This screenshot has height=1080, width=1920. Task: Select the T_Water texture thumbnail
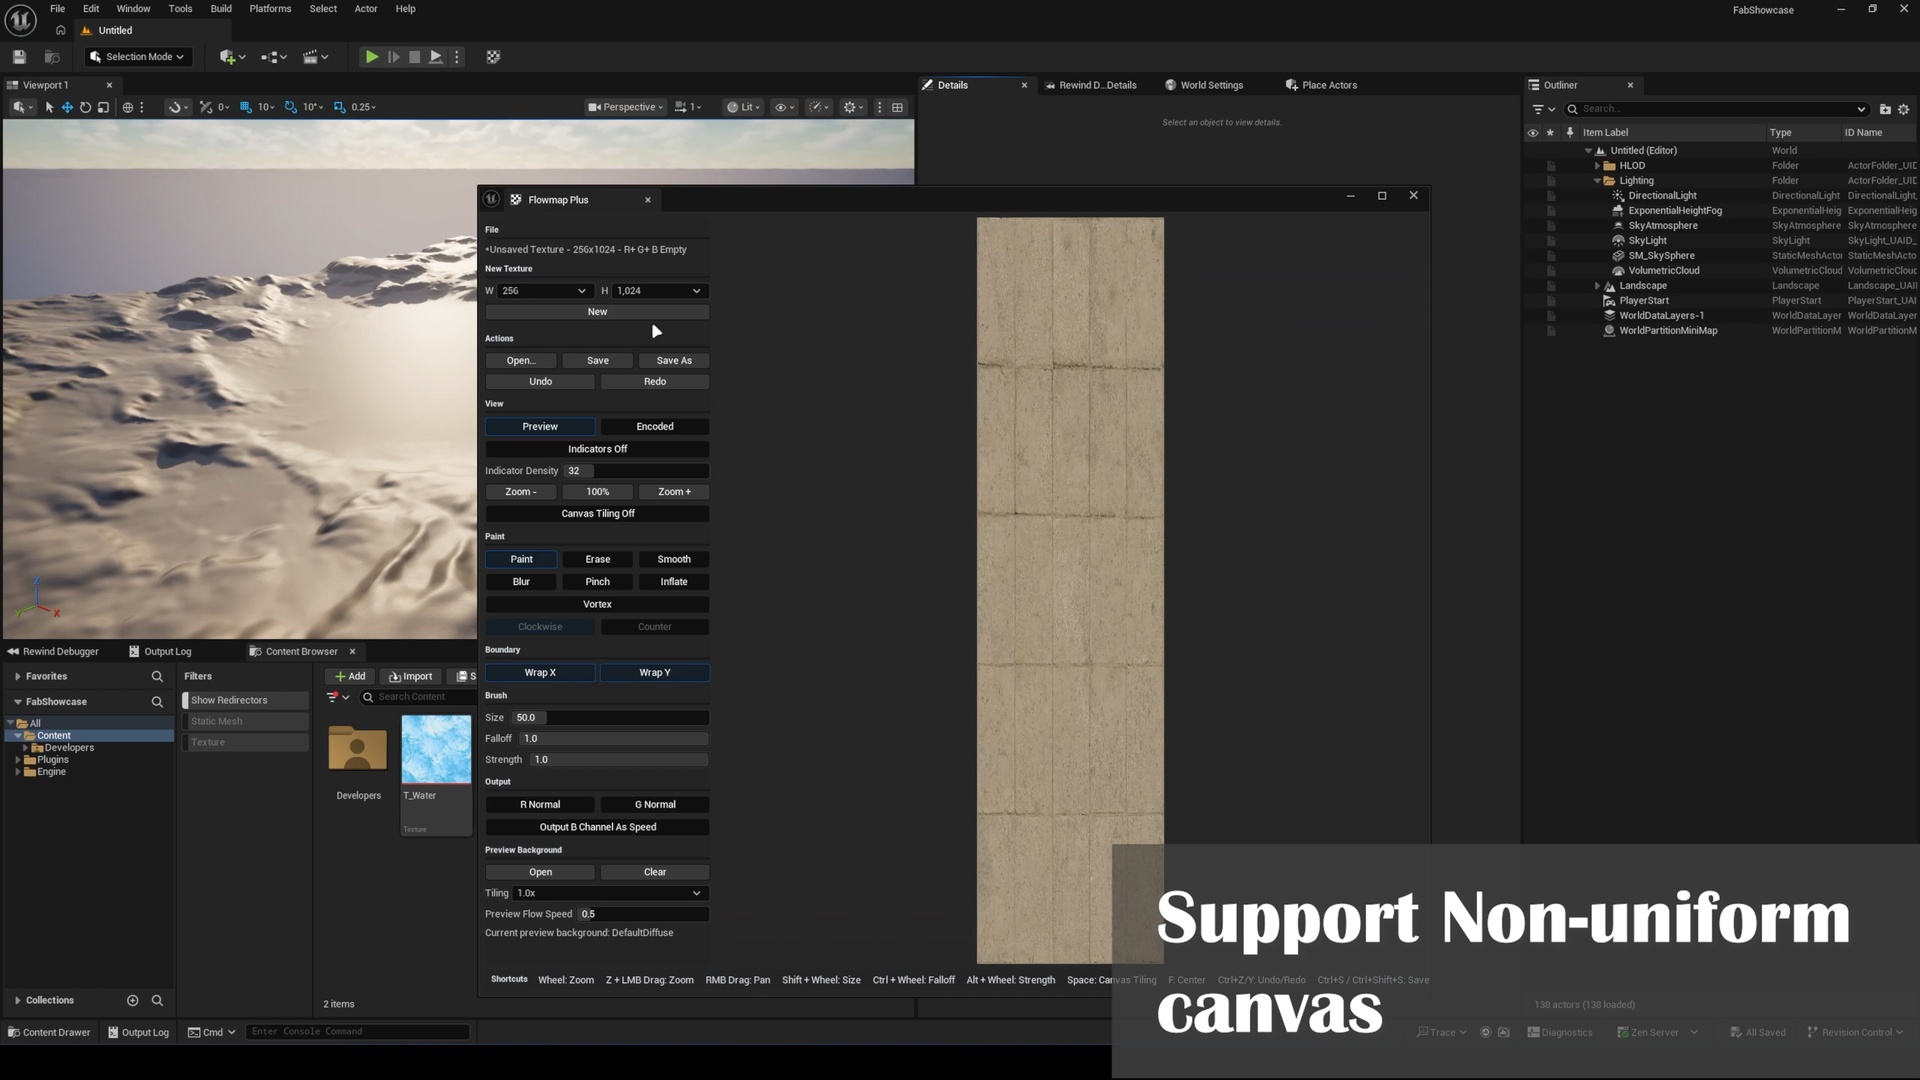[x=436, y=750]
